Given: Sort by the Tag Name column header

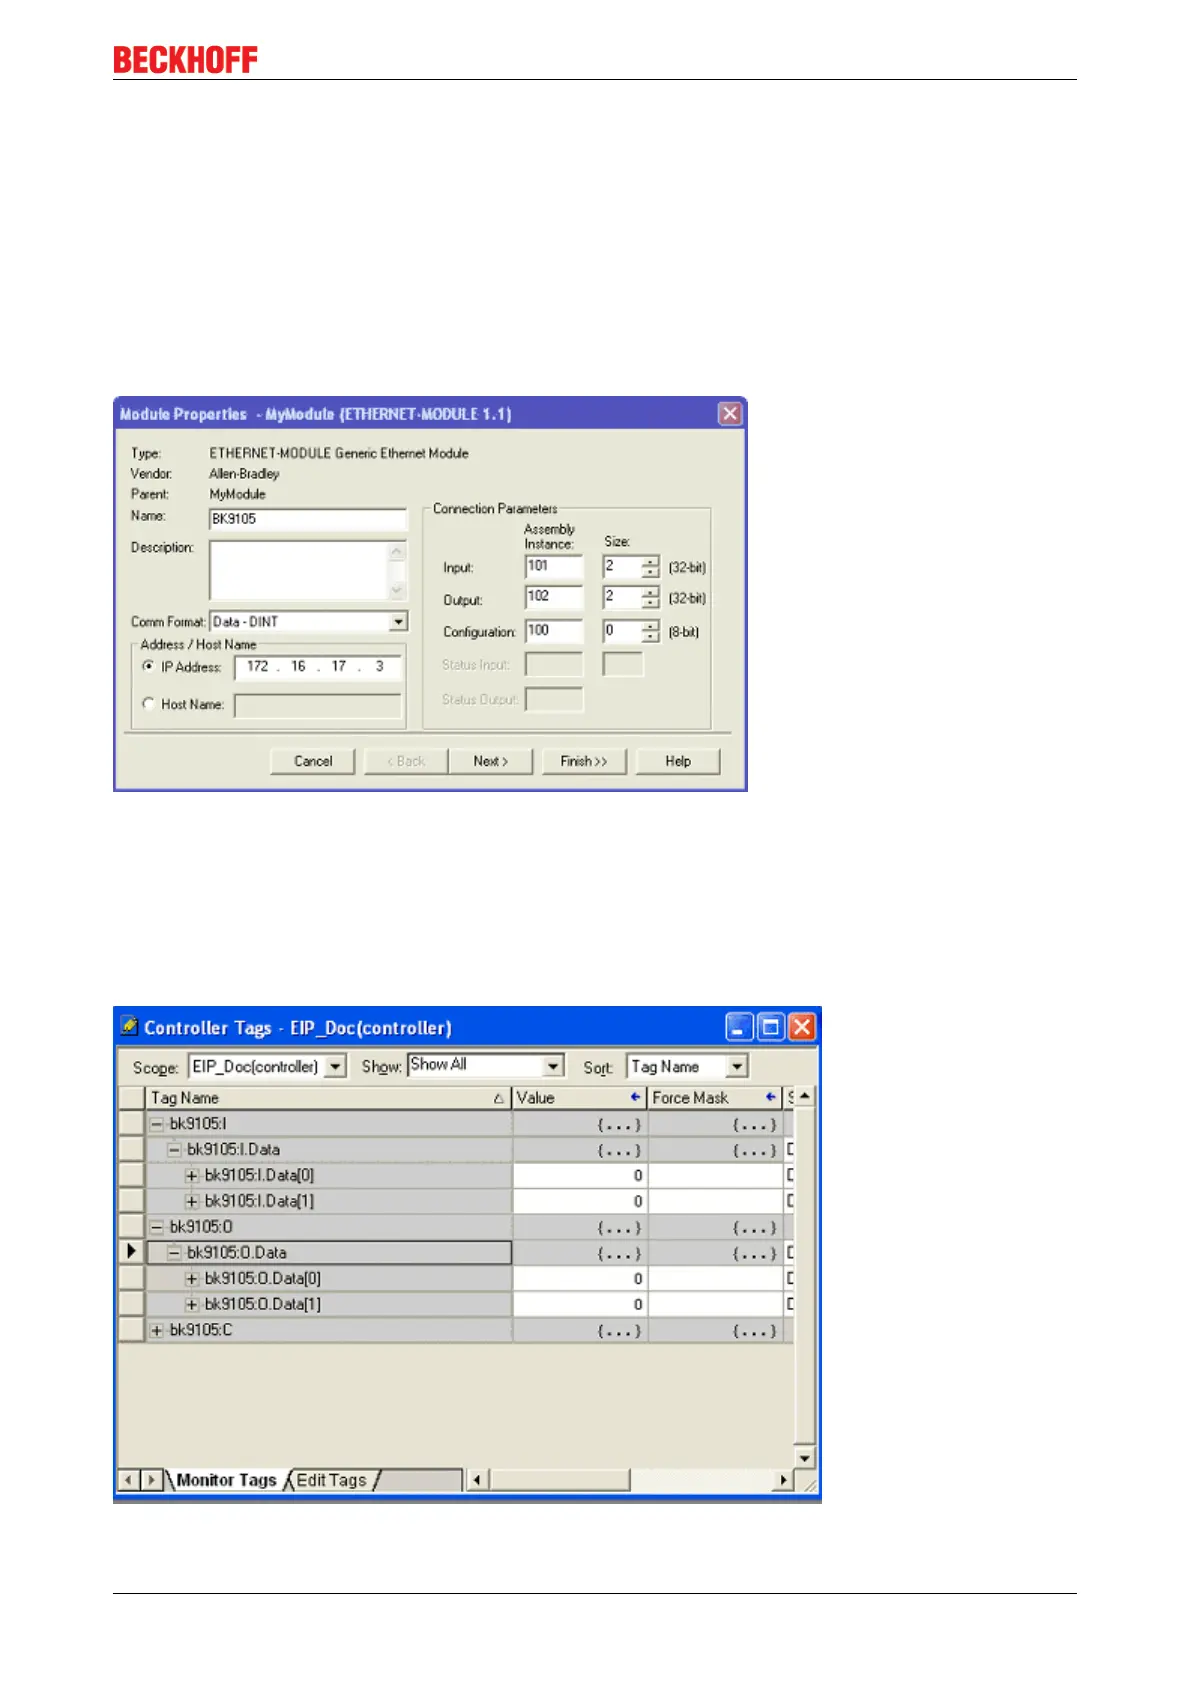Looking at the screenshot, I should (x=328, y=1098).
